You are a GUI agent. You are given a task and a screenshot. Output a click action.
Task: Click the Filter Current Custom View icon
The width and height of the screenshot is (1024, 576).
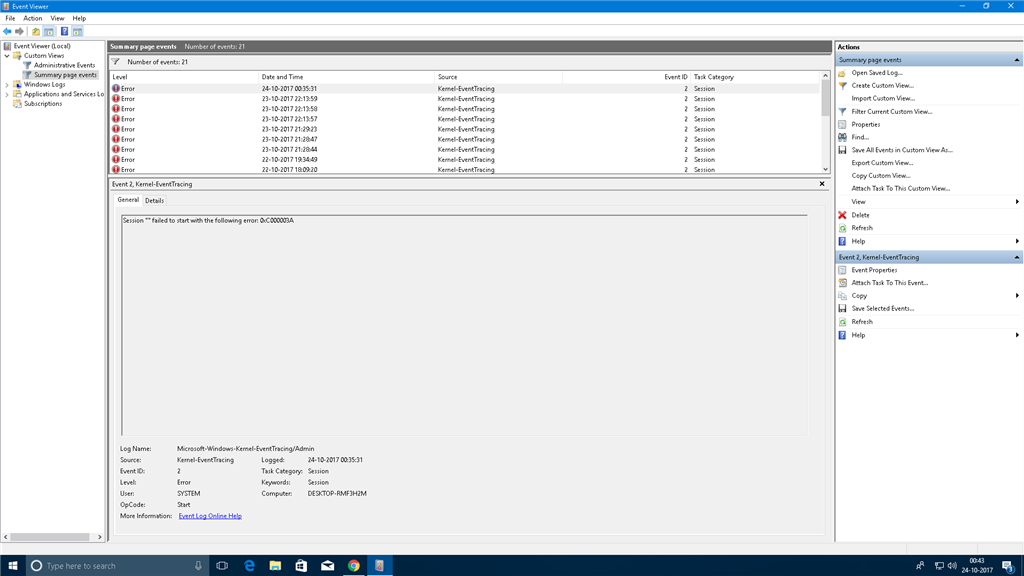[842, 112]
